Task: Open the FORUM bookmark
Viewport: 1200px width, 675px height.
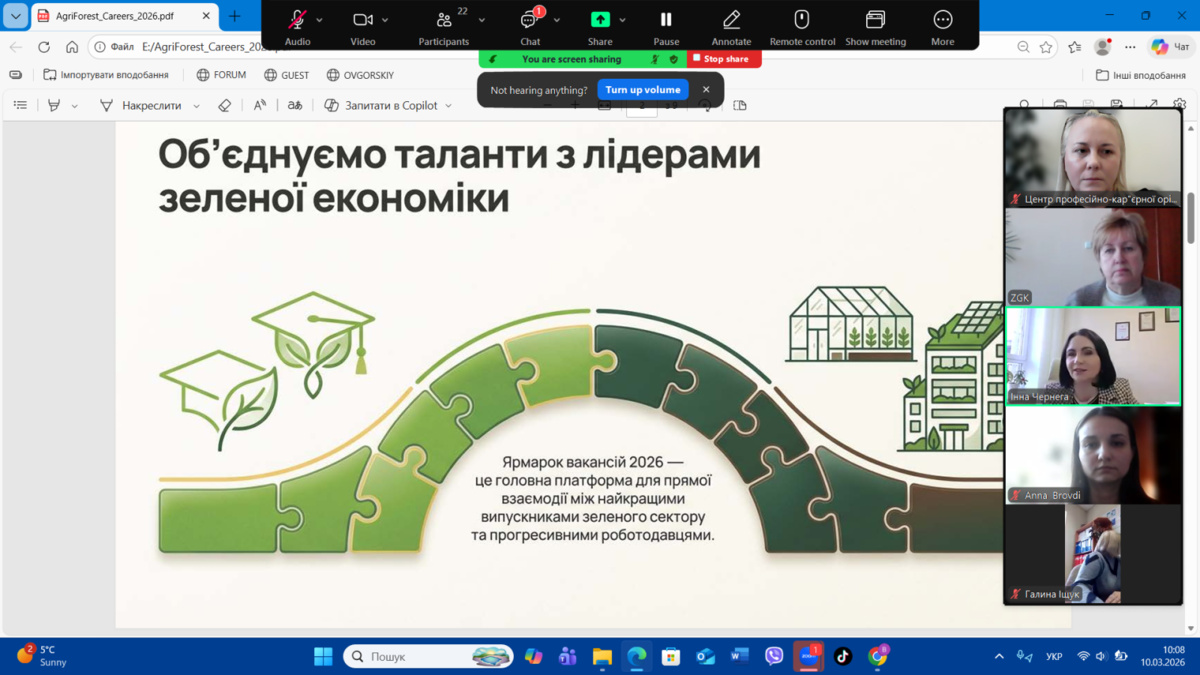Action: 220,75
